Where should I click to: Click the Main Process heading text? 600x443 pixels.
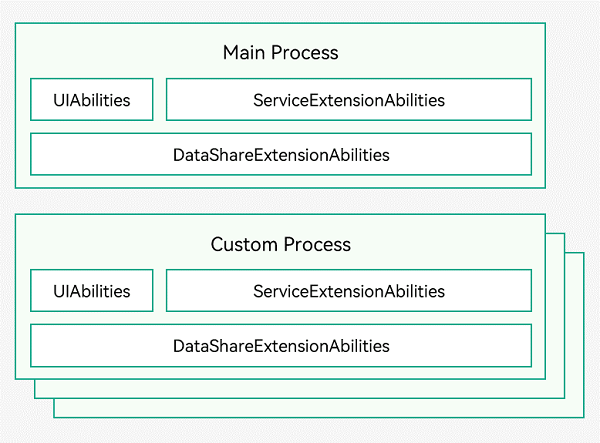click(x=280, y=52)
